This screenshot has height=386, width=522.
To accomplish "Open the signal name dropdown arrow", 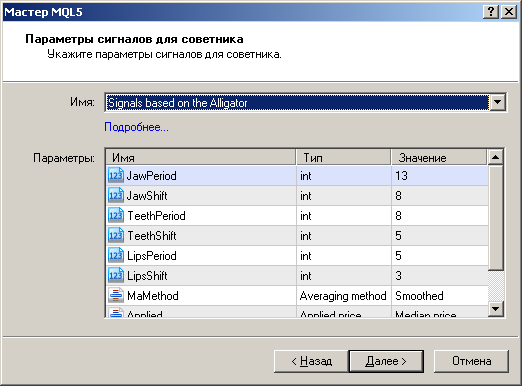I will pyautogui.click(x=497, y=102).
